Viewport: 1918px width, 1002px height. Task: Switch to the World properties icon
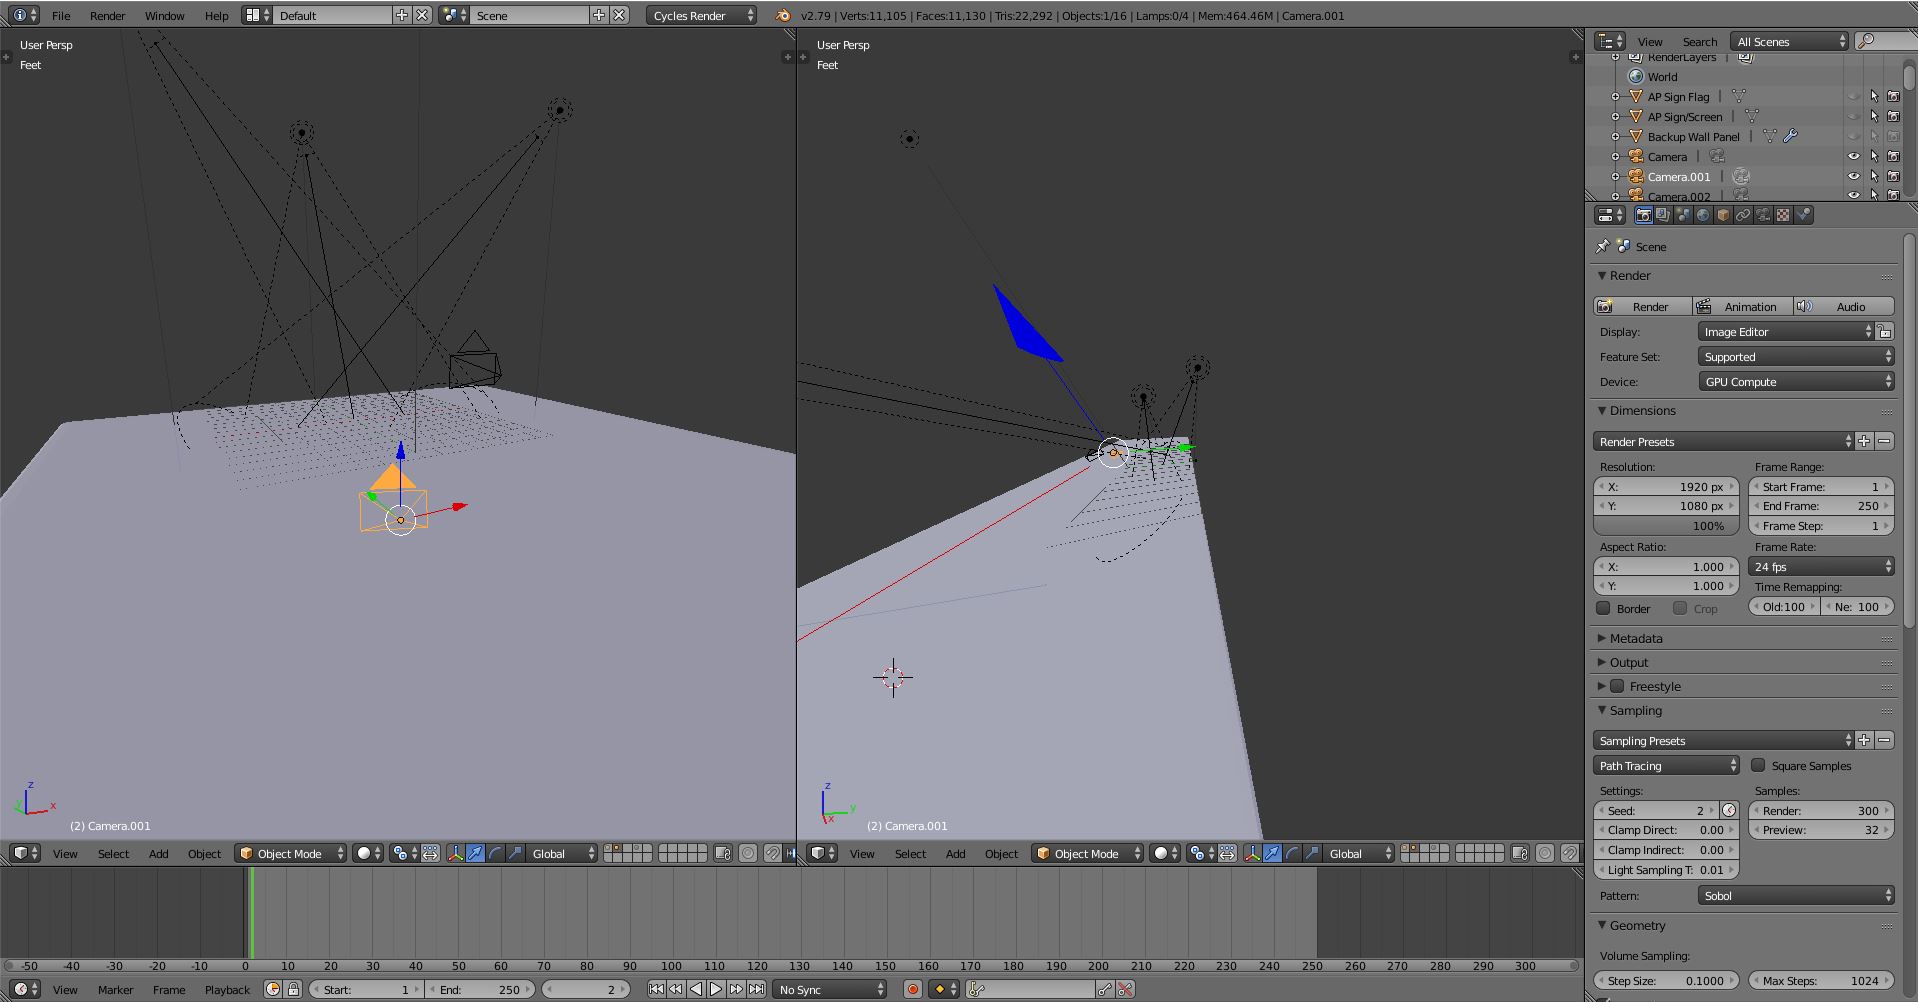(x=1703, y=214)
